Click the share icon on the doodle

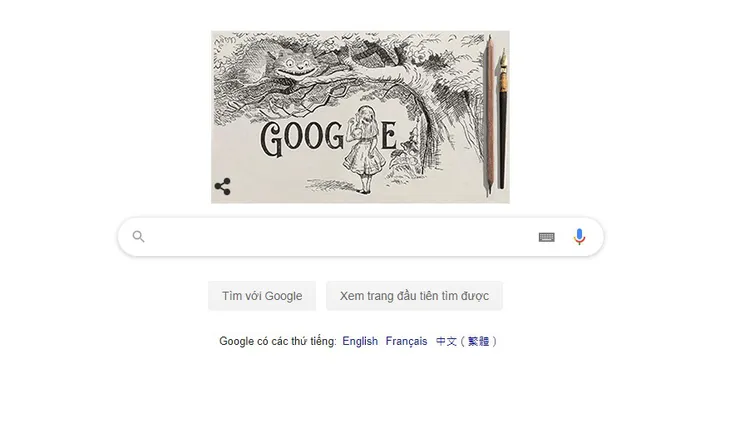click(x=222, y=186)
